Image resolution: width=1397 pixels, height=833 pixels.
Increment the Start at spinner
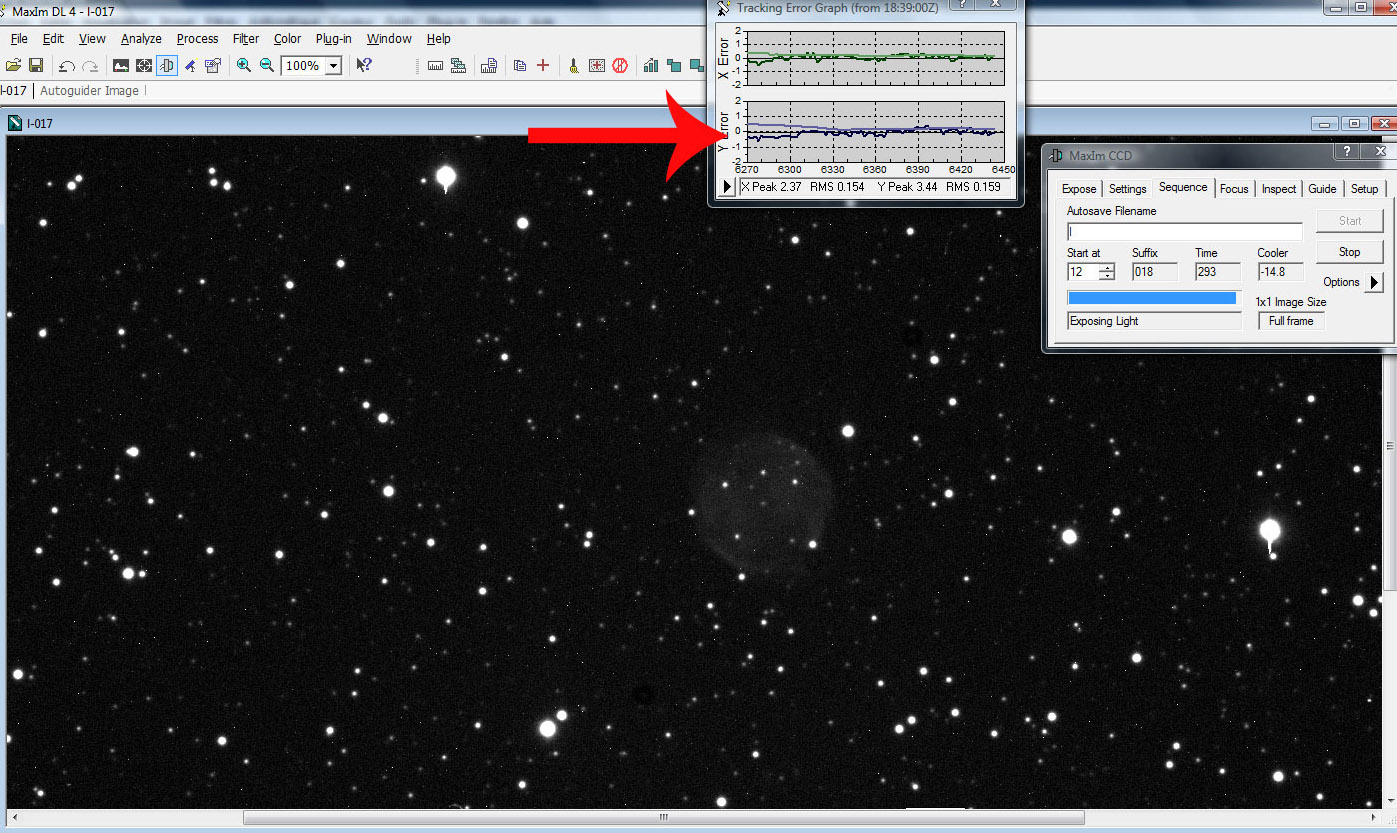[1107, 267]
